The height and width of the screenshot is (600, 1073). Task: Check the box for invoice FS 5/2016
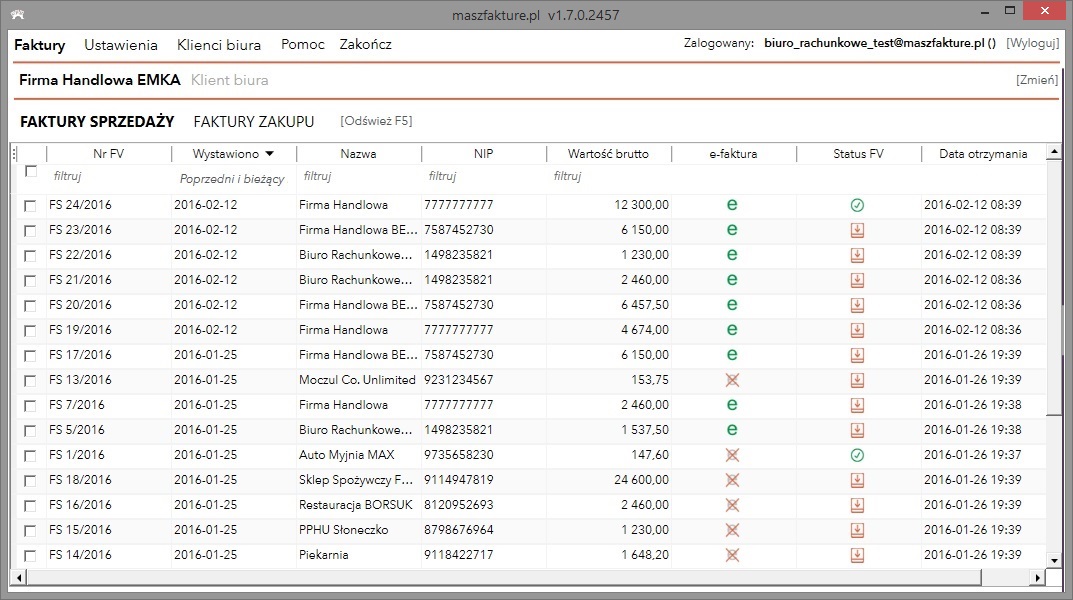30,430
